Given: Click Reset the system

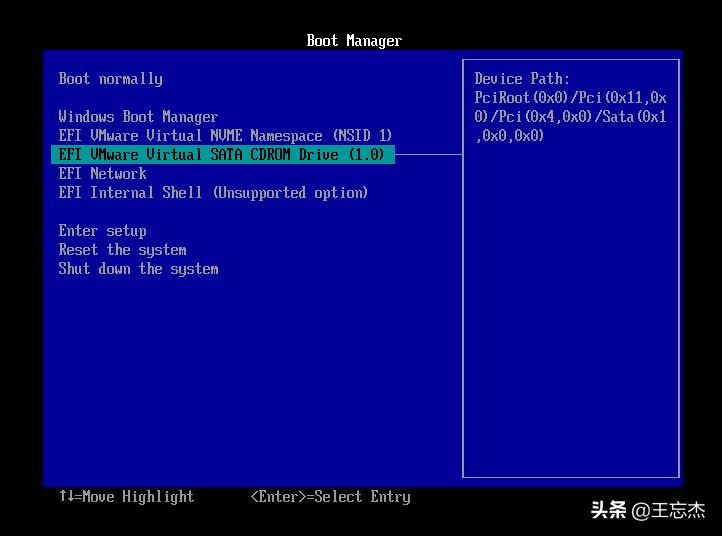Looking at the screenshot, I should click(122, 250).
